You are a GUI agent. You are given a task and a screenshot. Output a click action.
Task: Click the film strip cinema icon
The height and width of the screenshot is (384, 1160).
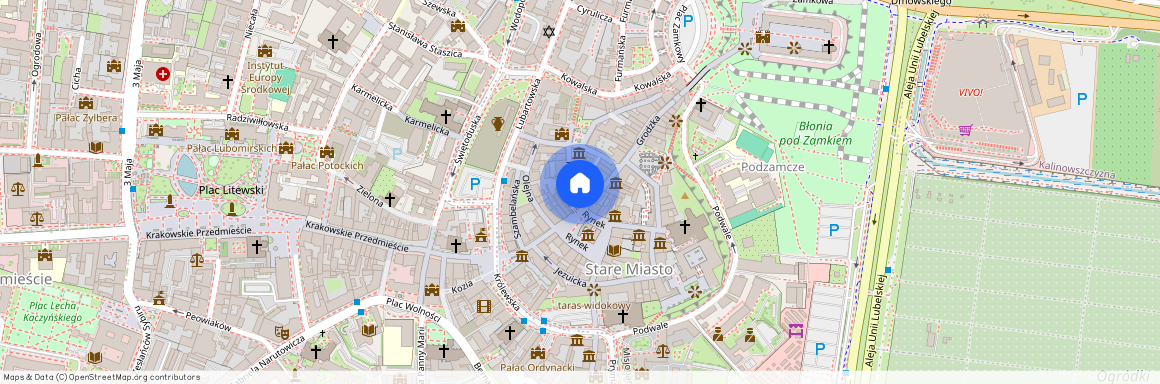[483, 306]
